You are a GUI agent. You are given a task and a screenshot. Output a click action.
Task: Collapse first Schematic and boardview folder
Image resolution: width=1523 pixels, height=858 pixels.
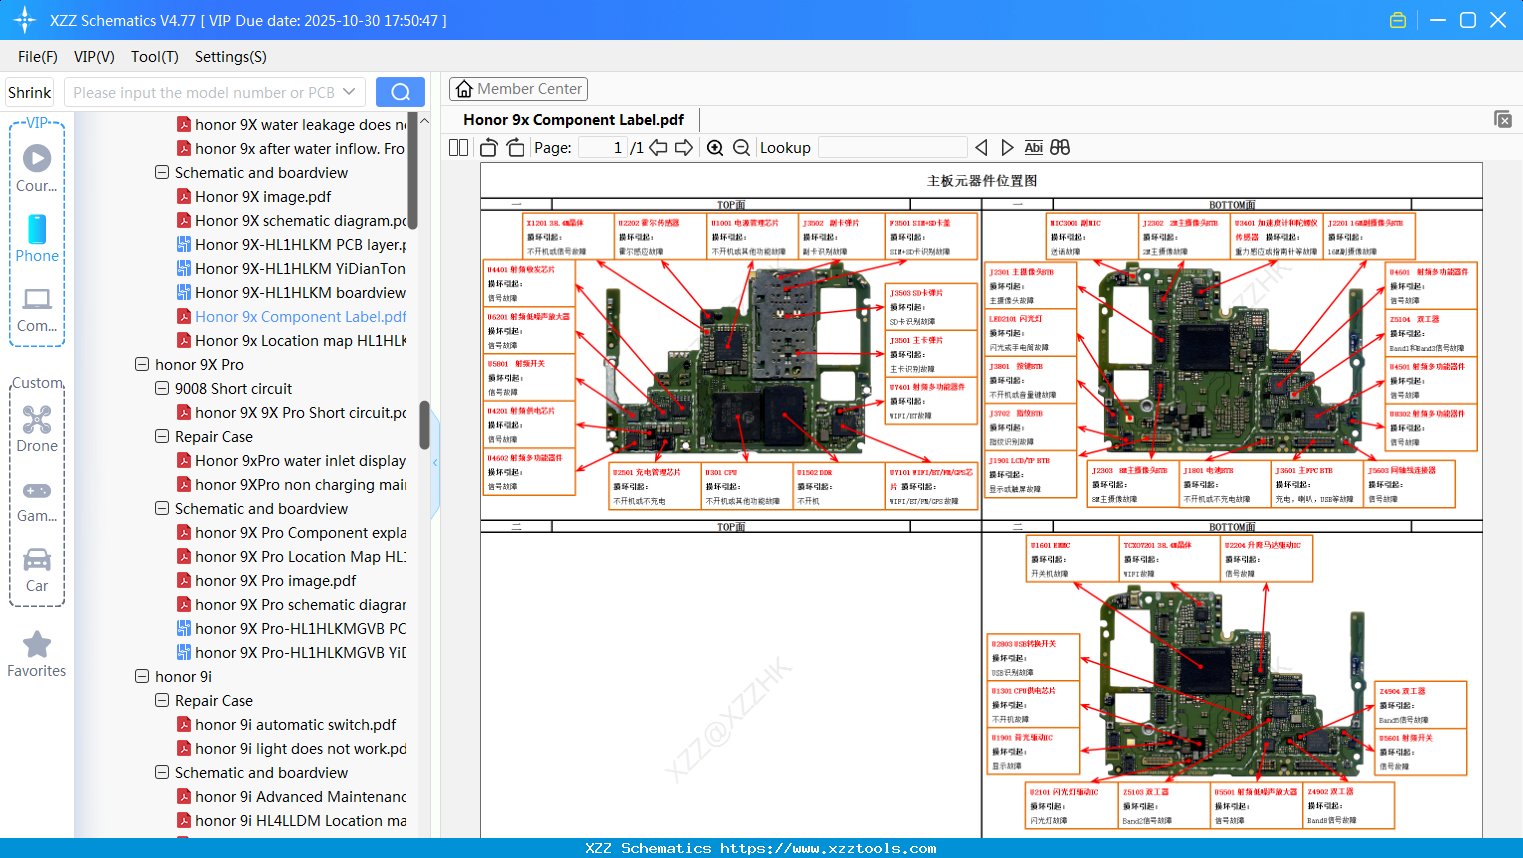tap(162, 172)
